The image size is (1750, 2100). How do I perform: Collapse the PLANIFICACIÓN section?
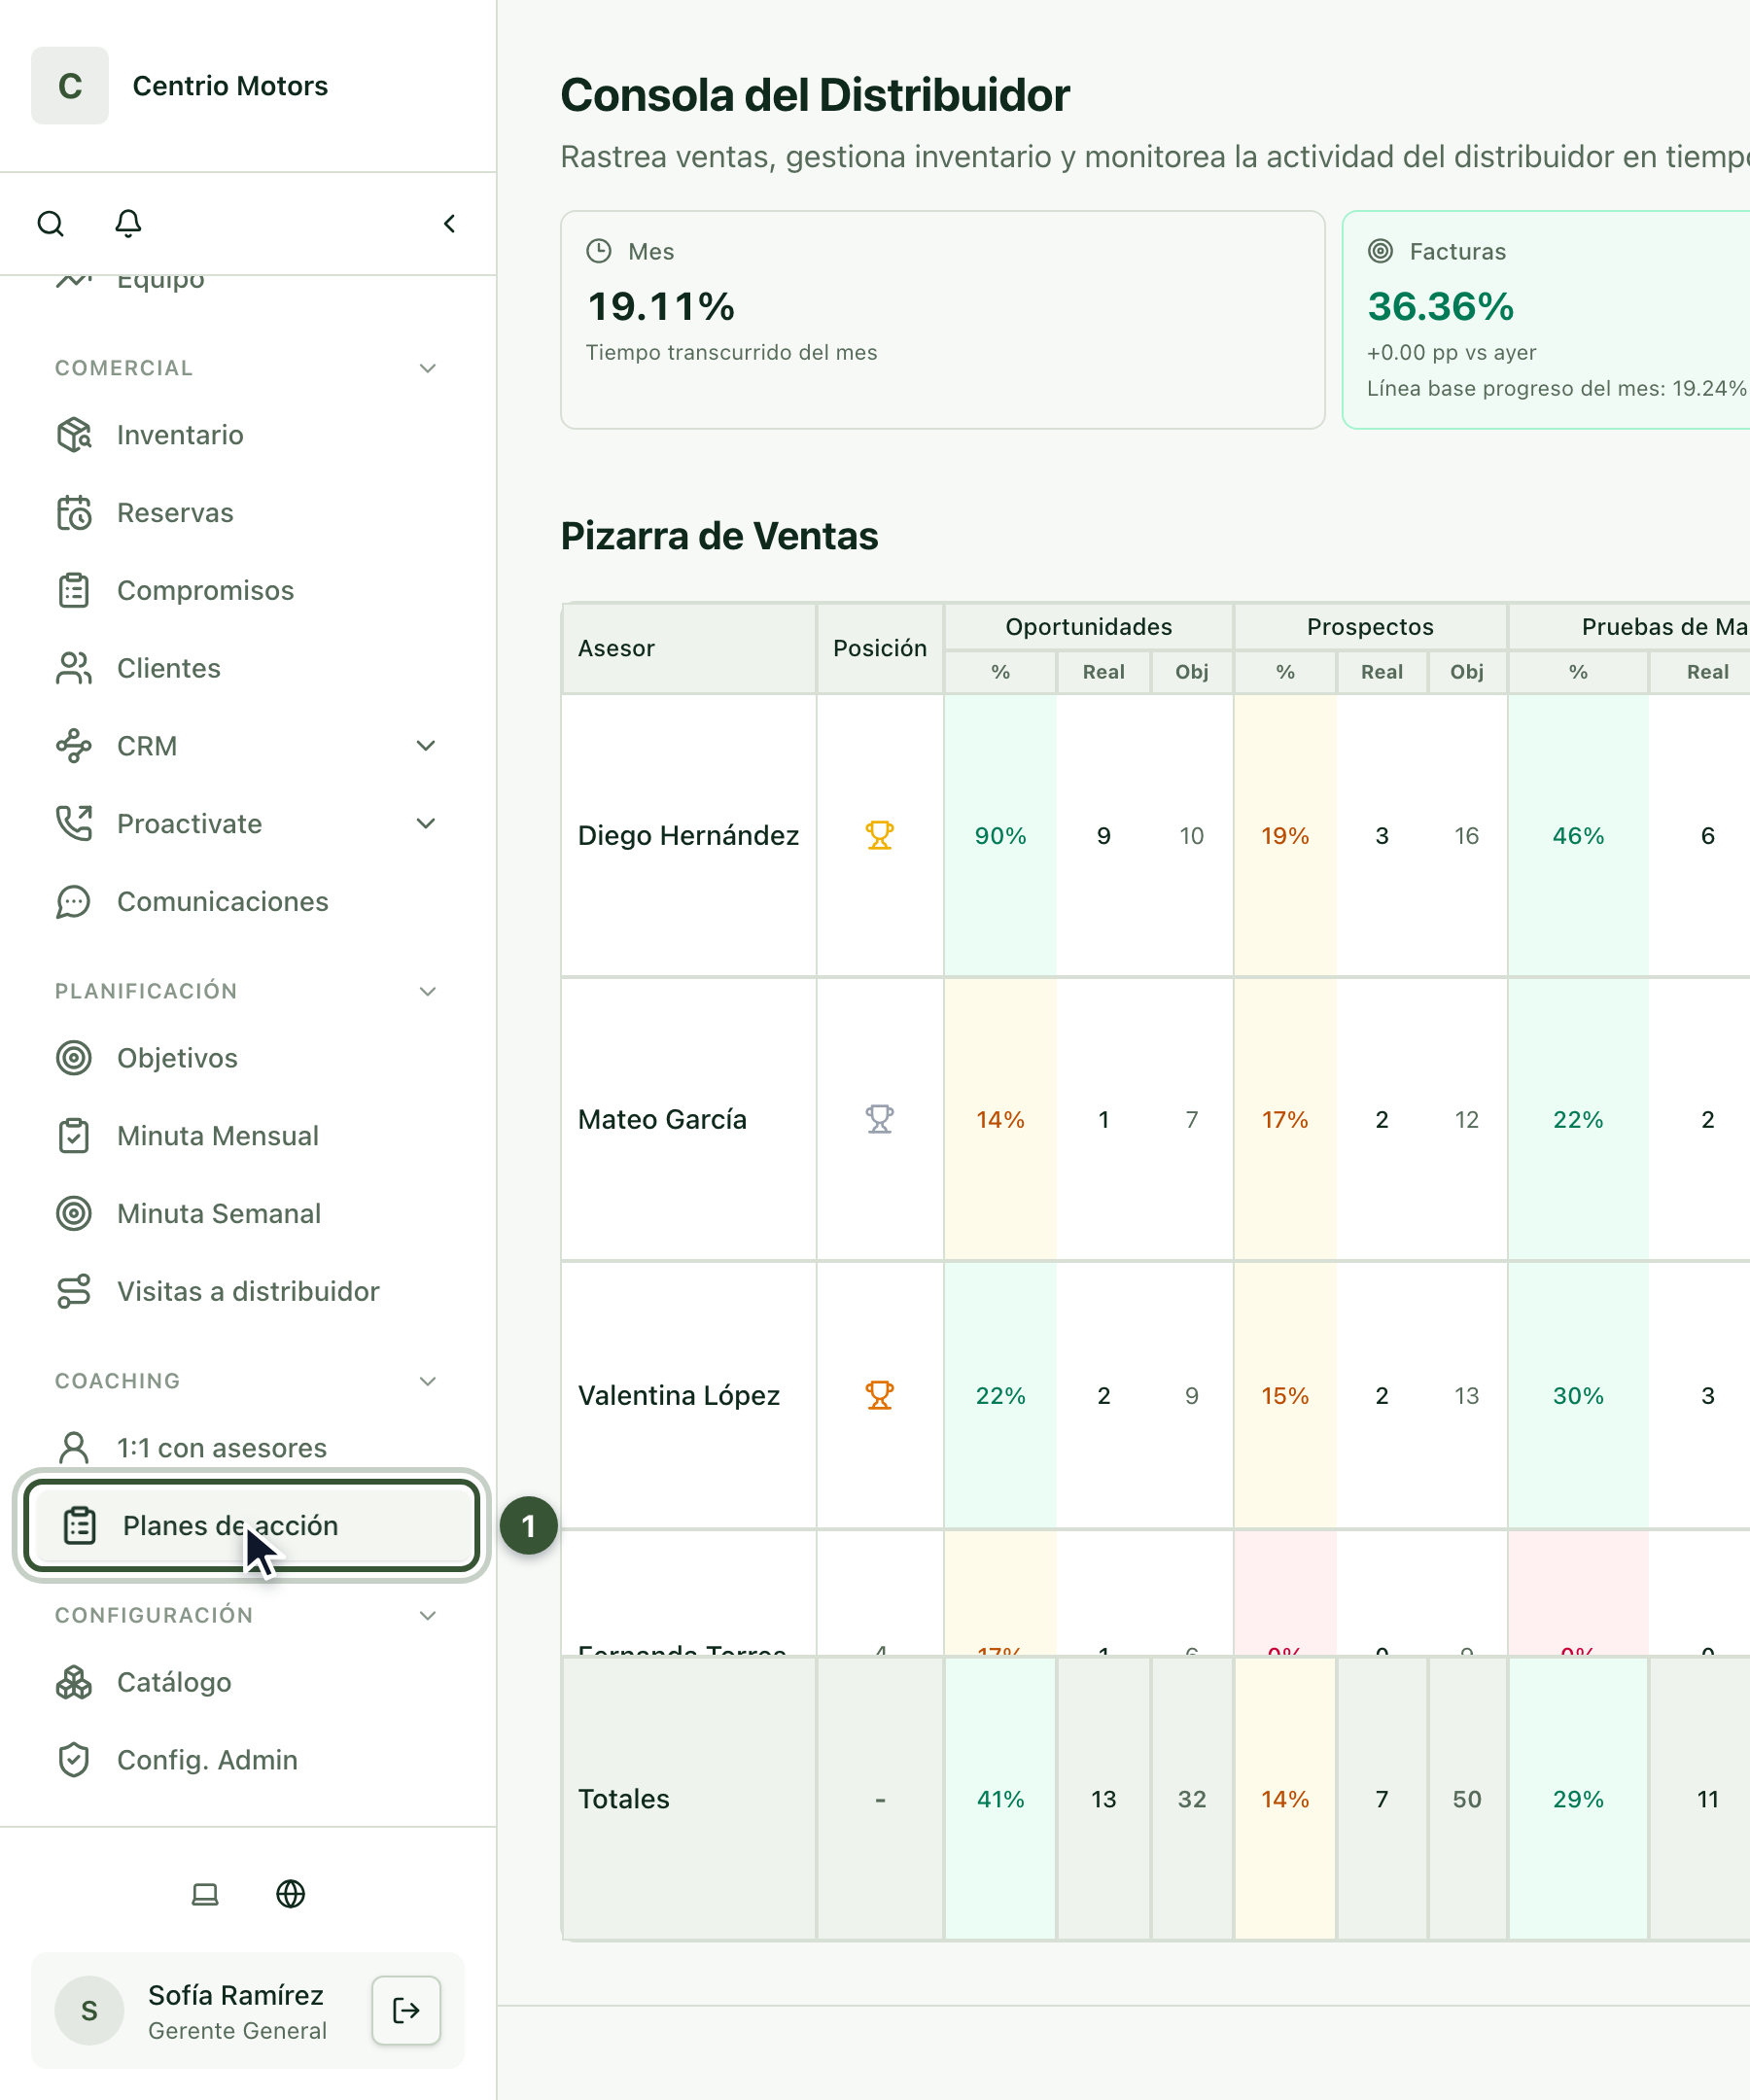point(428,991)
